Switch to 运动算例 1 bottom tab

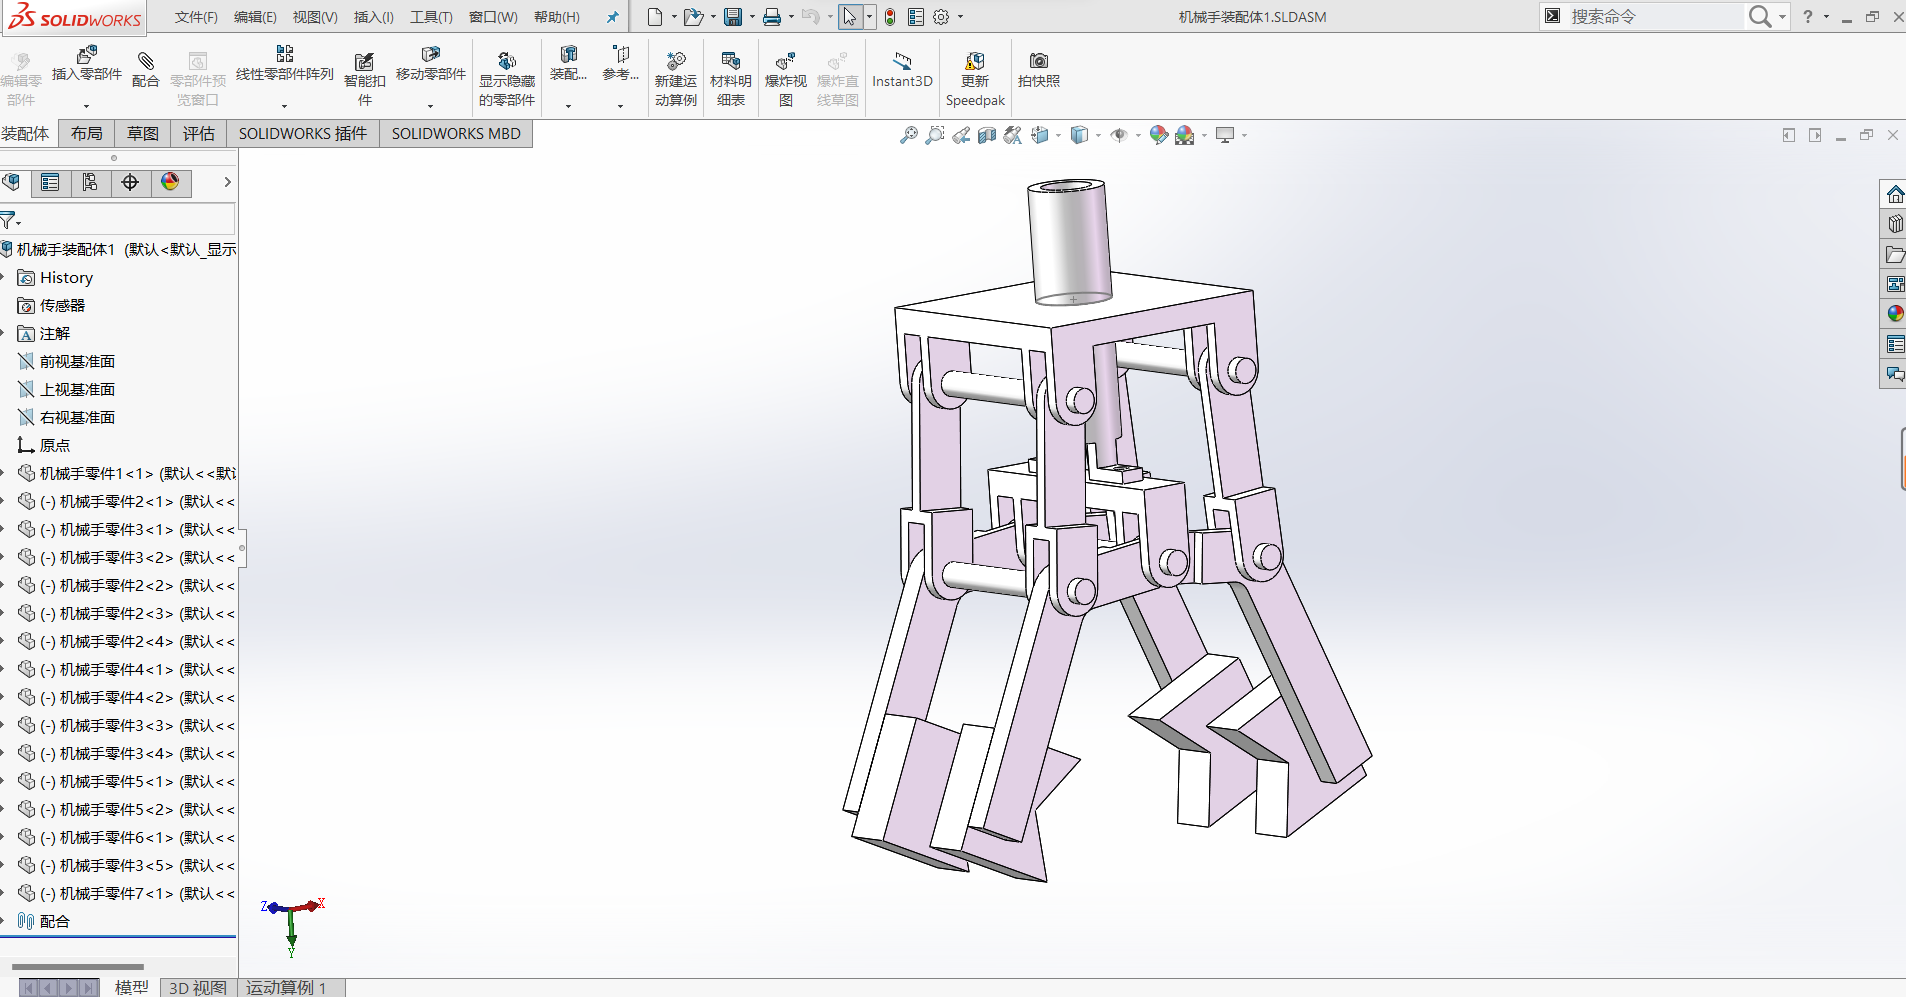tap(287, 987)
